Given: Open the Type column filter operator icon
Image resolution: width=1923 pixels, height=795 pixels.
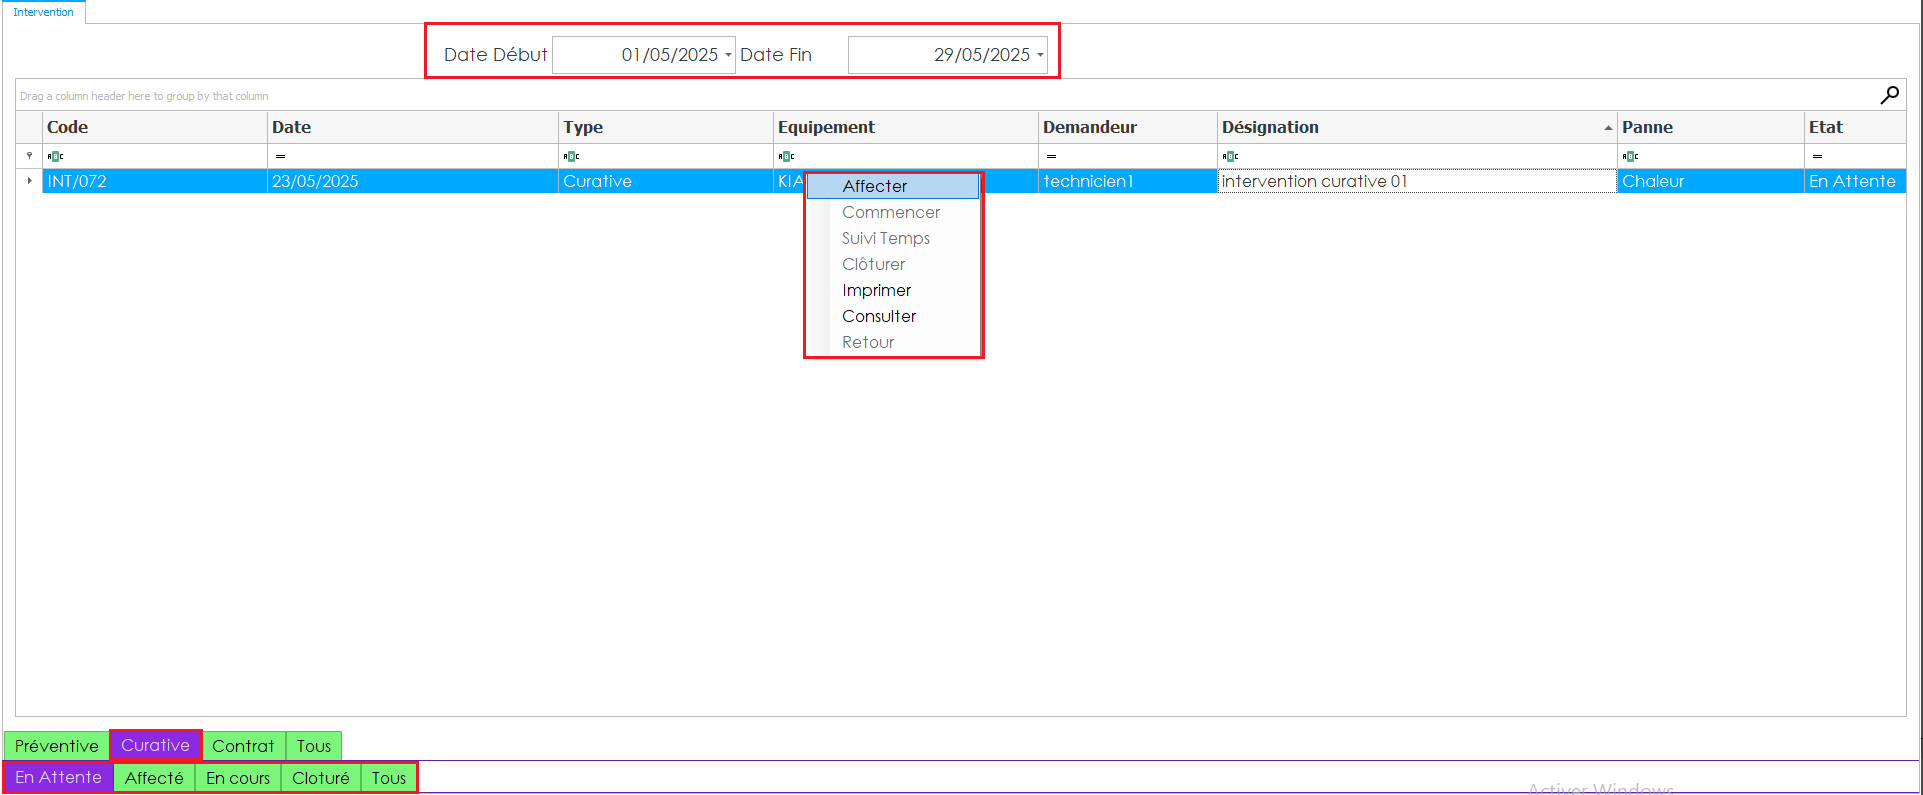Looking at the screenshot, I should pyautogui.click(x=571, y=156).
